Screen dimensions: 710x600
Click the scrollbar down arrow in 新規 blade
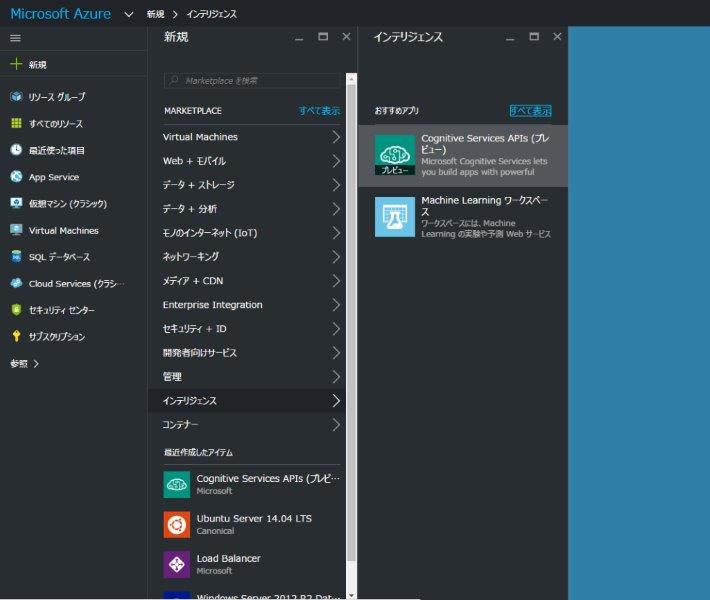(x=351, y=595)
